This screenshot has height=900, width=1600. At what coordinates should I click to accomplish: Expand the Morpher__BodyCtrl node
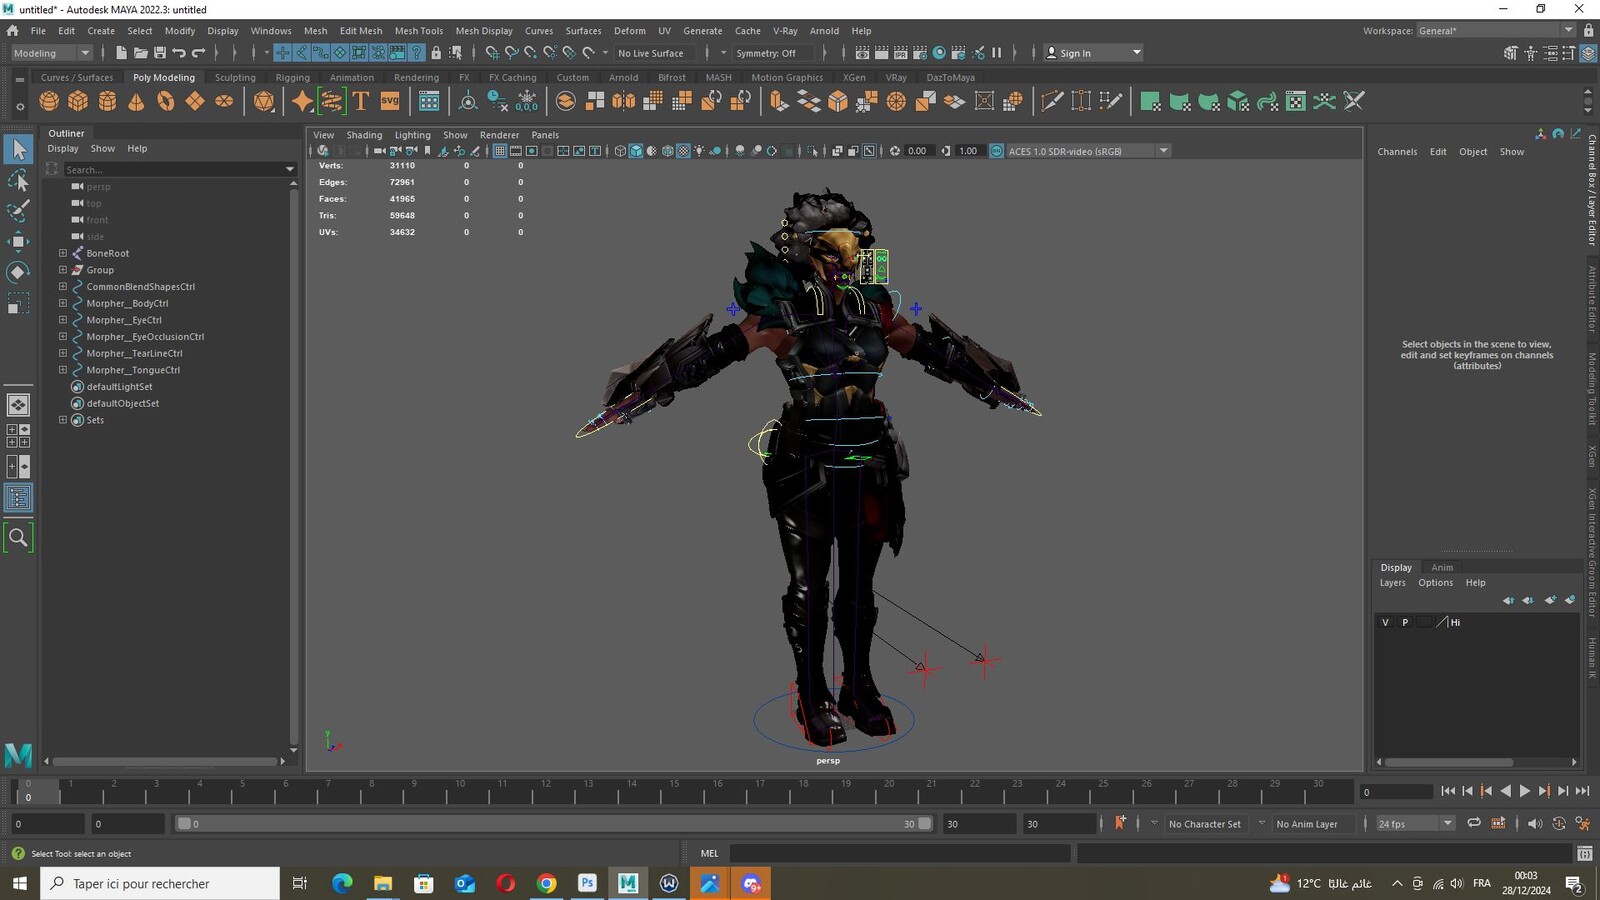pyautogui.click(x=63, y=303)
